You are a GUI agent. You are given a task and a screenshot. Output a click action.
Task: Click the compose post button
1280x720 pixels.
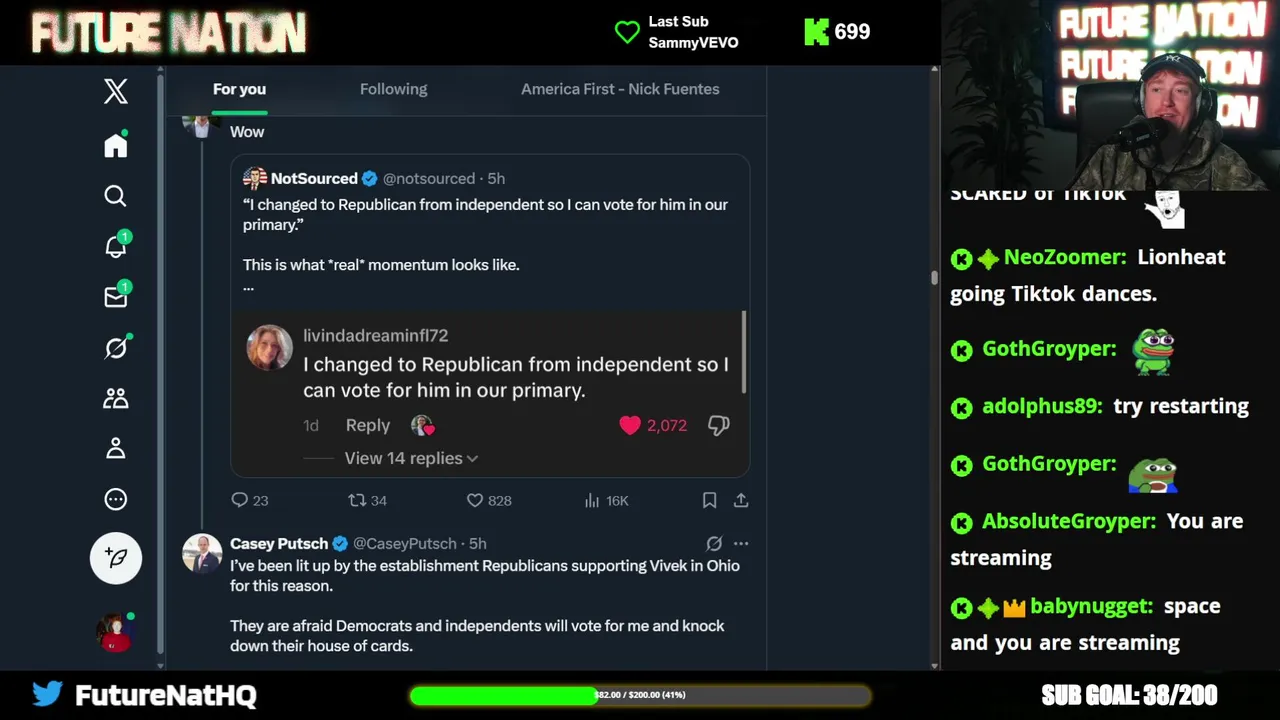coord(116,558)
